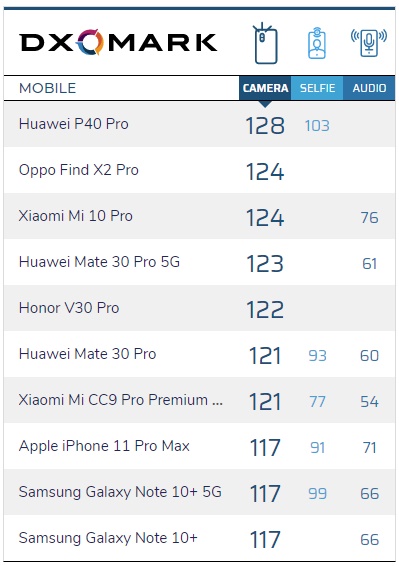Viewport: 399px width, 566px height.
Task: Click the DXOMARK logo
Action: pos(118,42)
